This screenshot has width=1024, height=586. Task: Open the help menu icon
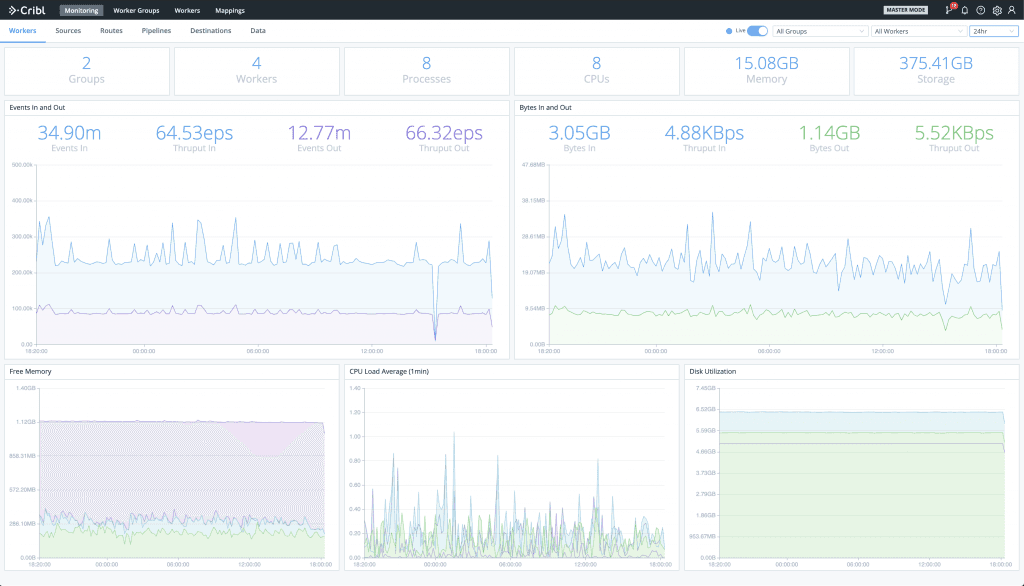click(x=979, y=10)
